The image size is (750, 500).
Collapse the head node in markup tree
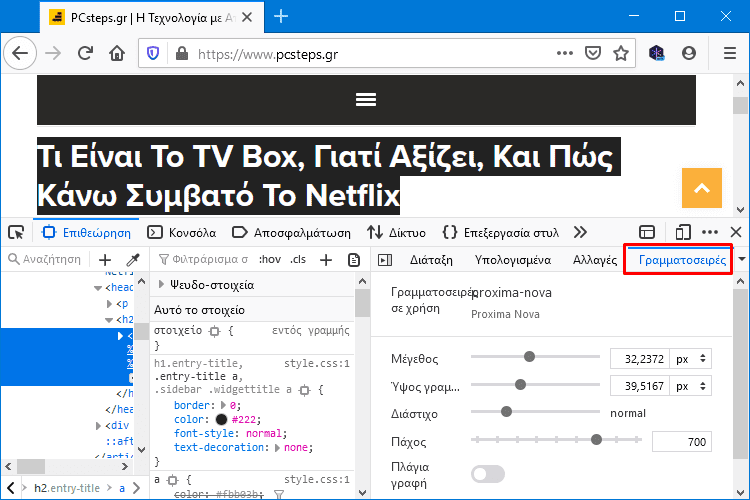(98, 288)
